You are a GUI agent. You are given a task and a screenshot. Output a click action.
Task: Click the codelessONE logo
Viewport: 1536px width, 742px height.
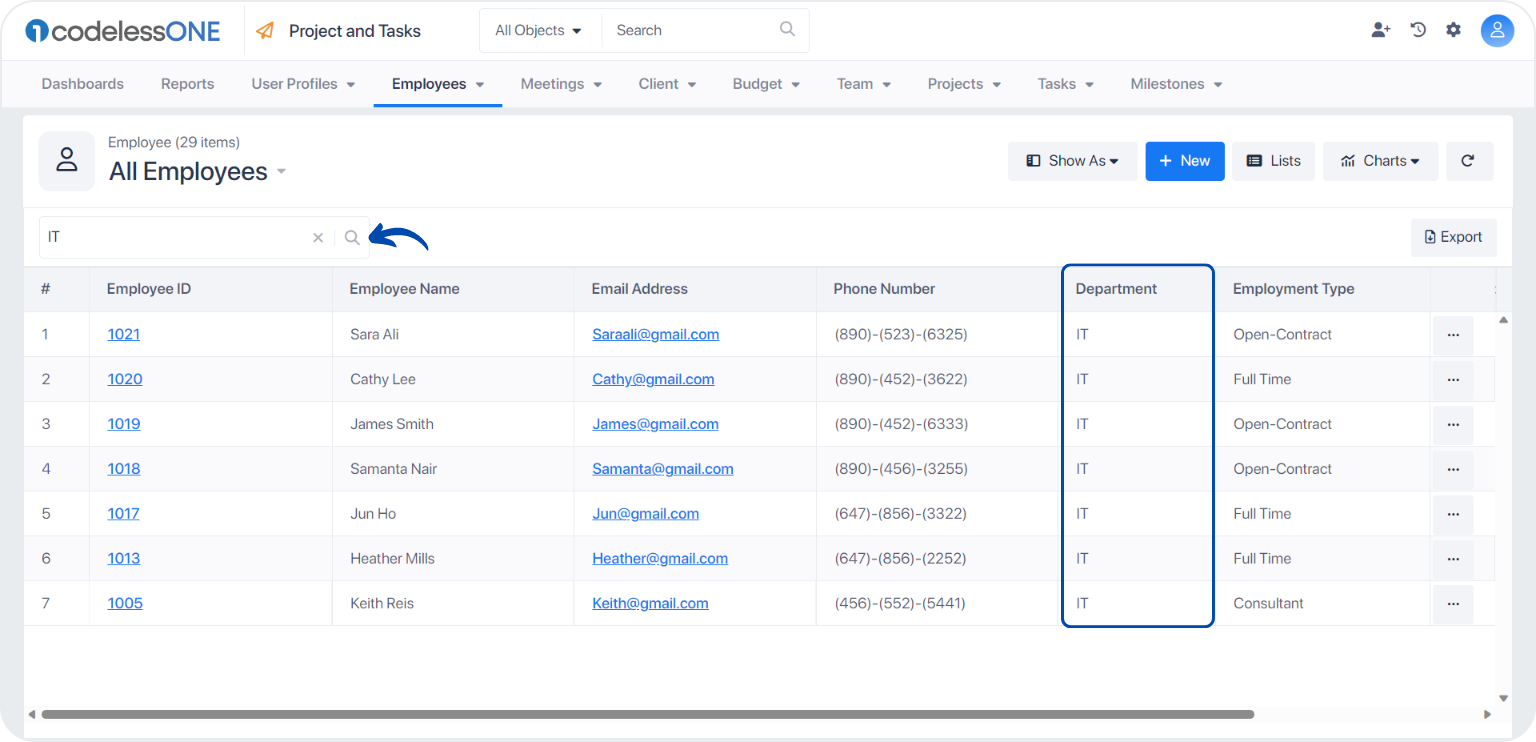[x=123, y=31]
